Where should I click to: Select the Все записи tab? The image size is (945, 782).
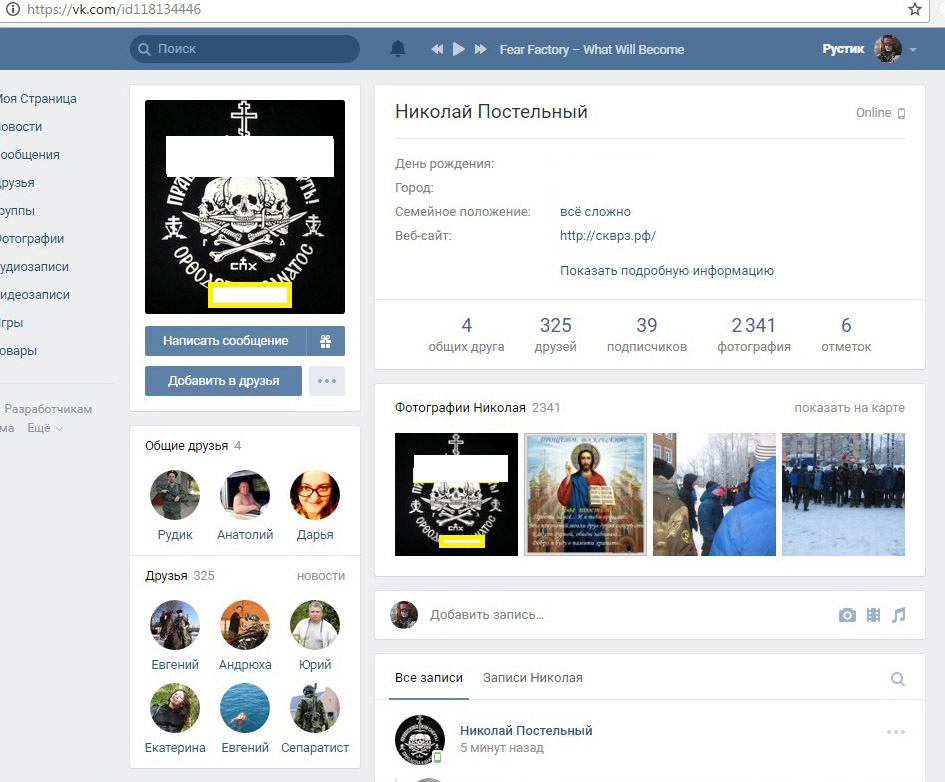pyautogui.click(x=429, y=678)
